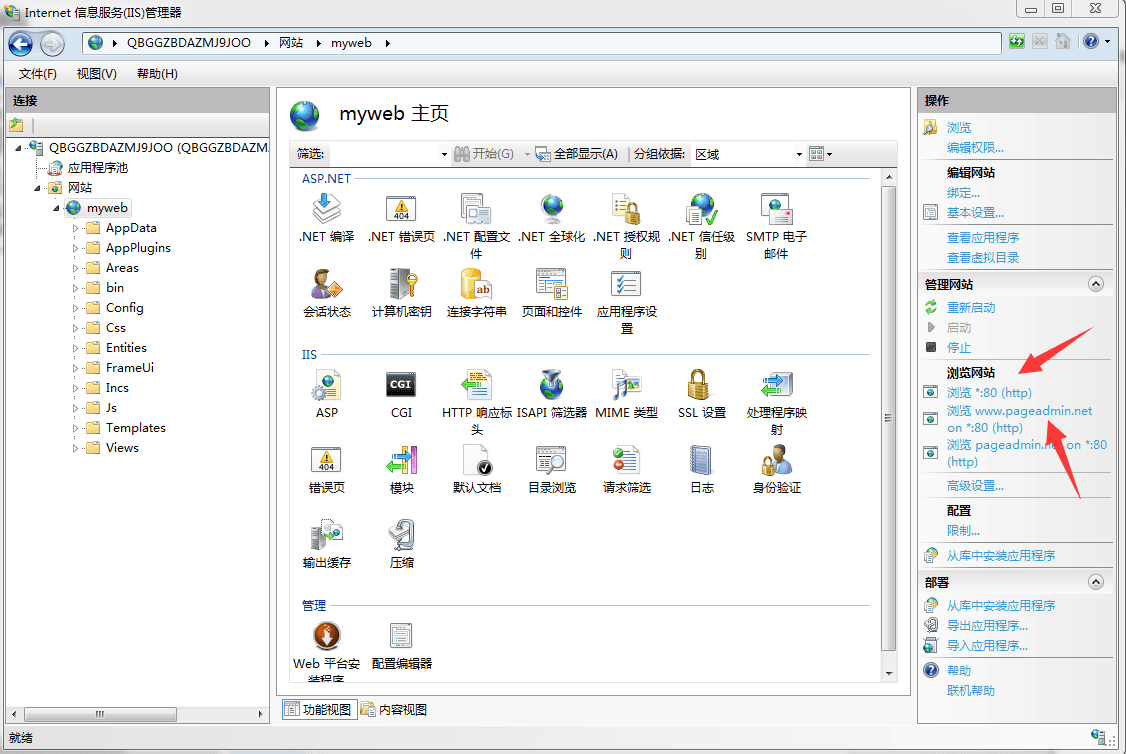Open the 处理程序映射 feature

(776, 394)
